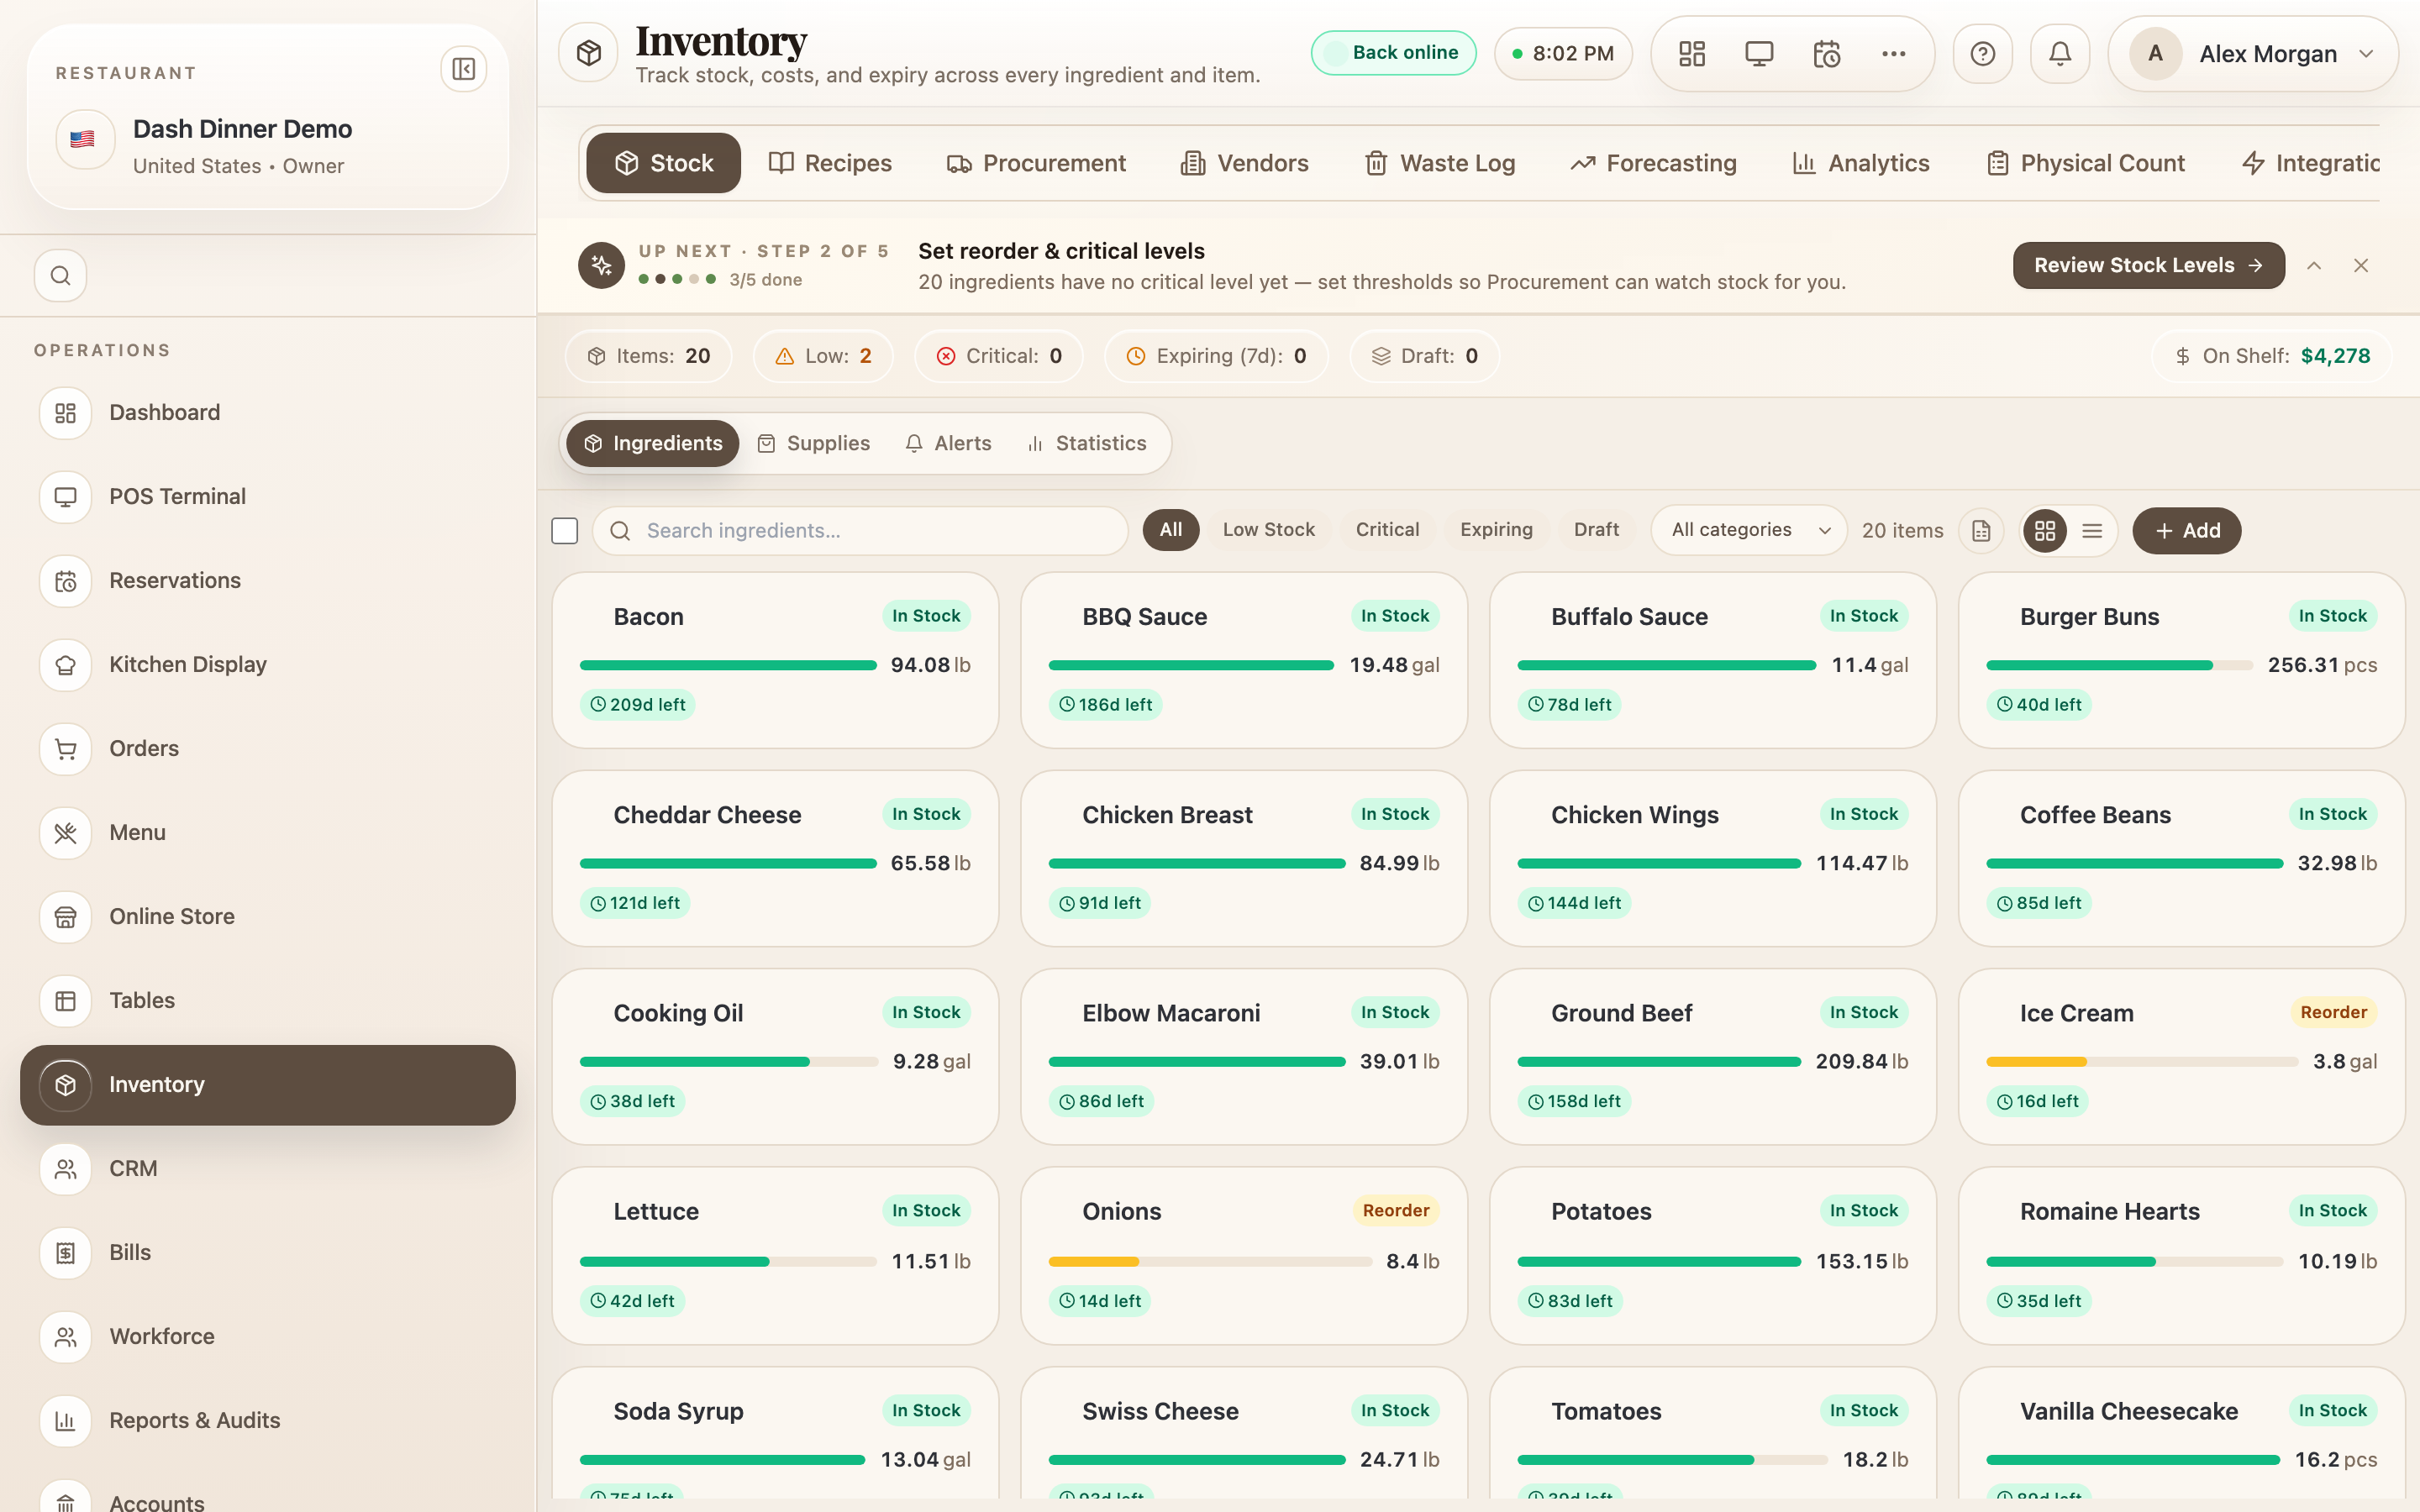Open the Statistics sub-tab
The height and width of the screenshot is (1512, 2420).
[x=1086, y=443]
